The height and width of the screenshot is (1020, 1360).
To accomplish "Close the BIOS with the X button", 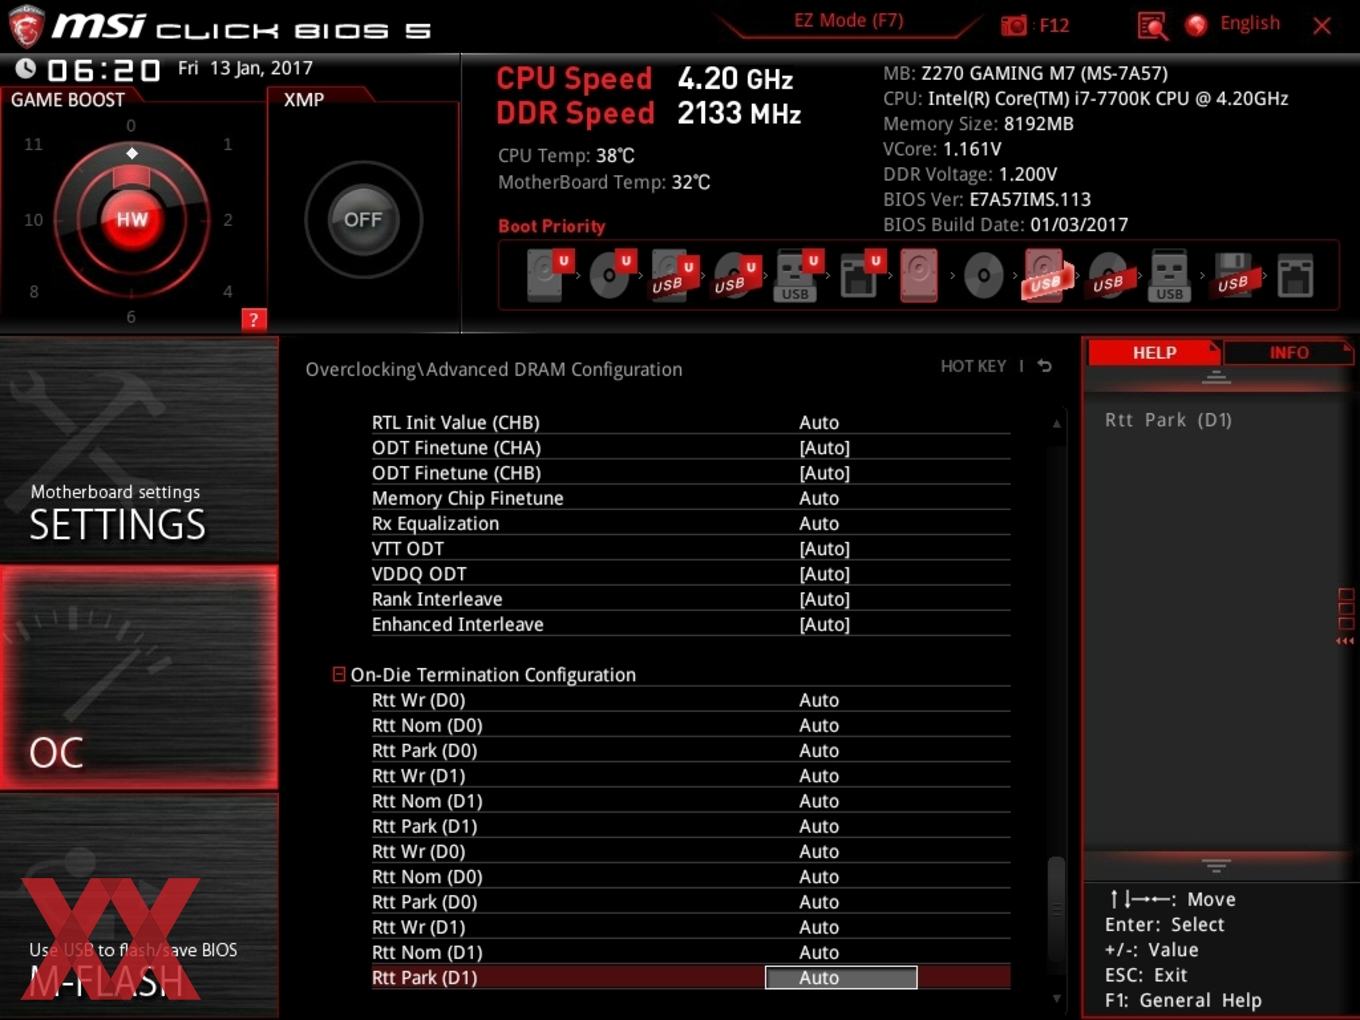I will click(x=1322, y=26).
